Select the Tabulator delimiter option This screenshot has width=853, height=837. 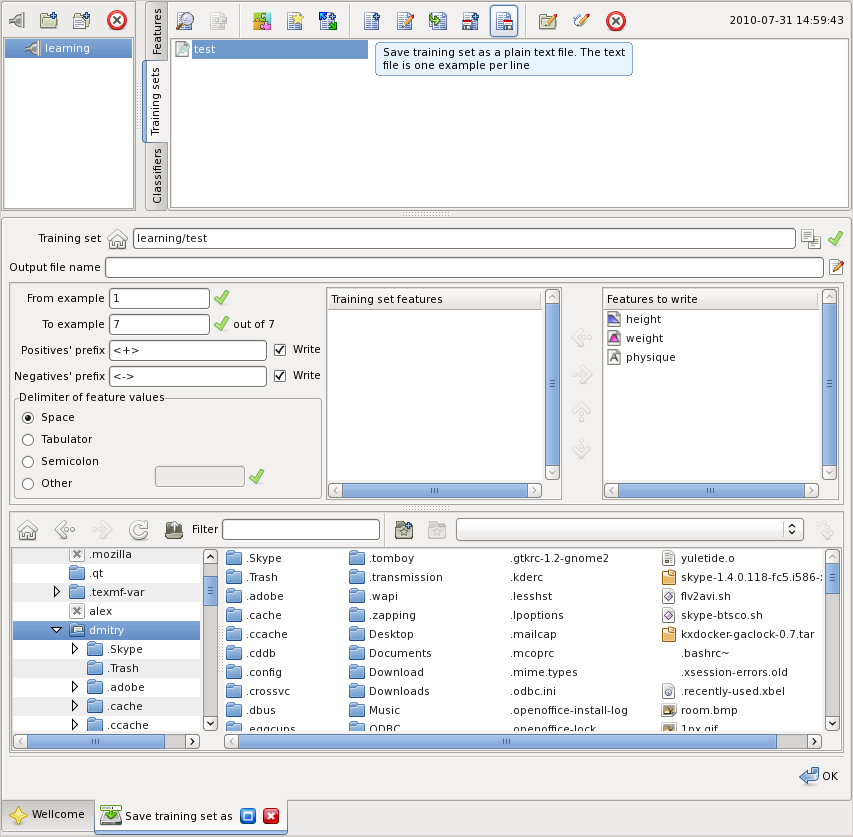coord(28,439)
